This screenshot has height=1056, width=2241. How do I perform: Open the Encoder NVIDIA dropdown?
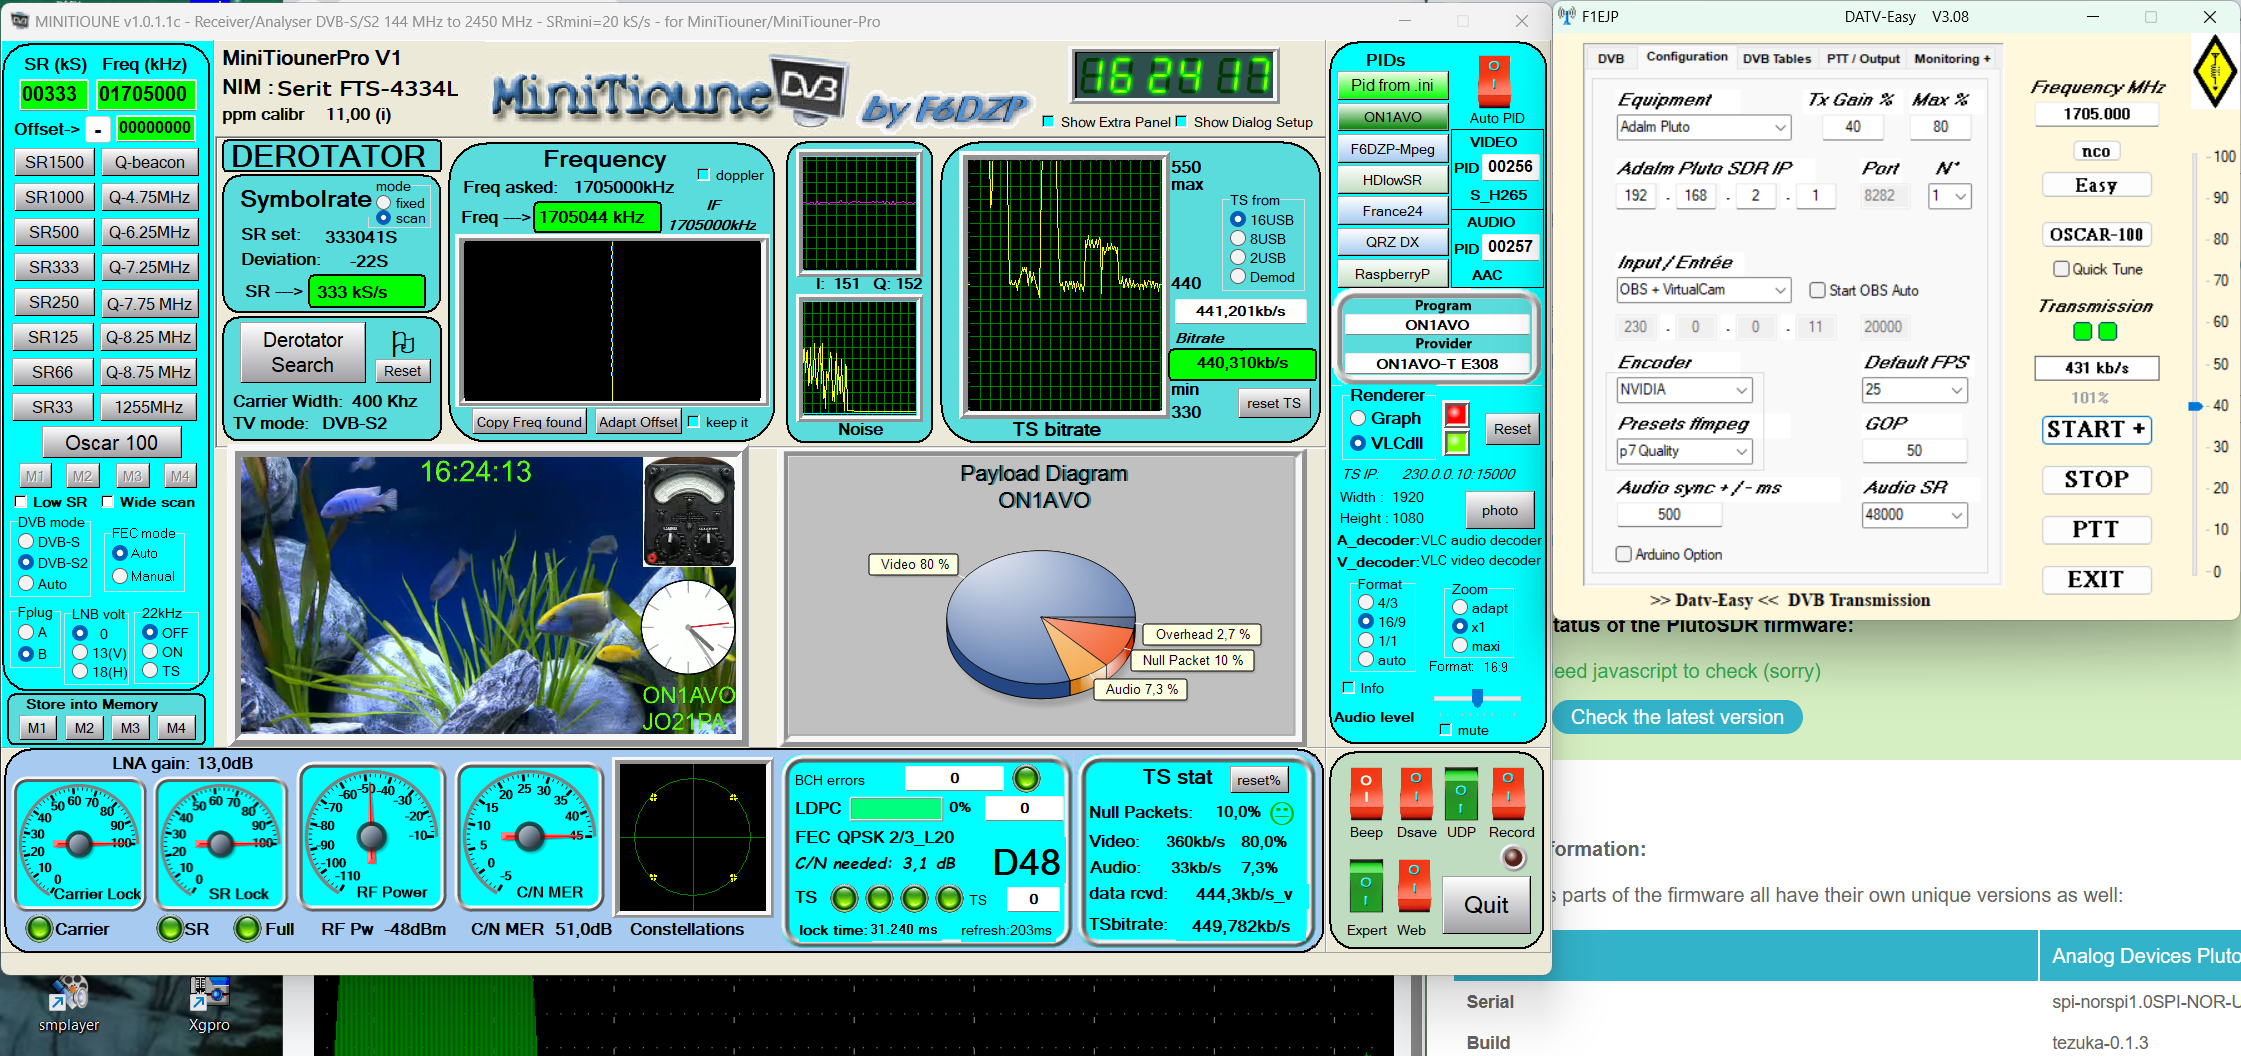point(1685,389)
